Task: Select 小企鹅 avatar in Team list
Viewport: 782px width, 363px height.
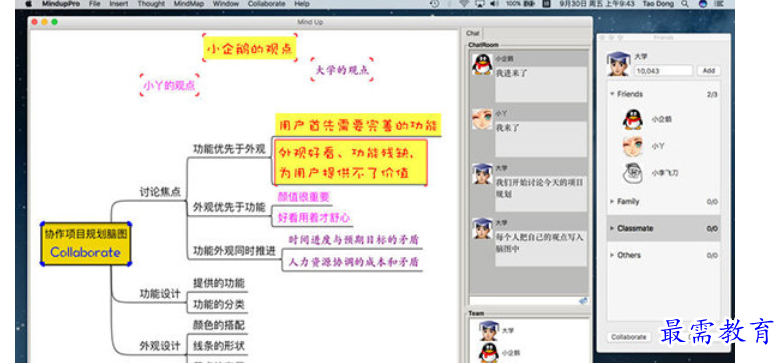Action: click(x=489, y=352)
